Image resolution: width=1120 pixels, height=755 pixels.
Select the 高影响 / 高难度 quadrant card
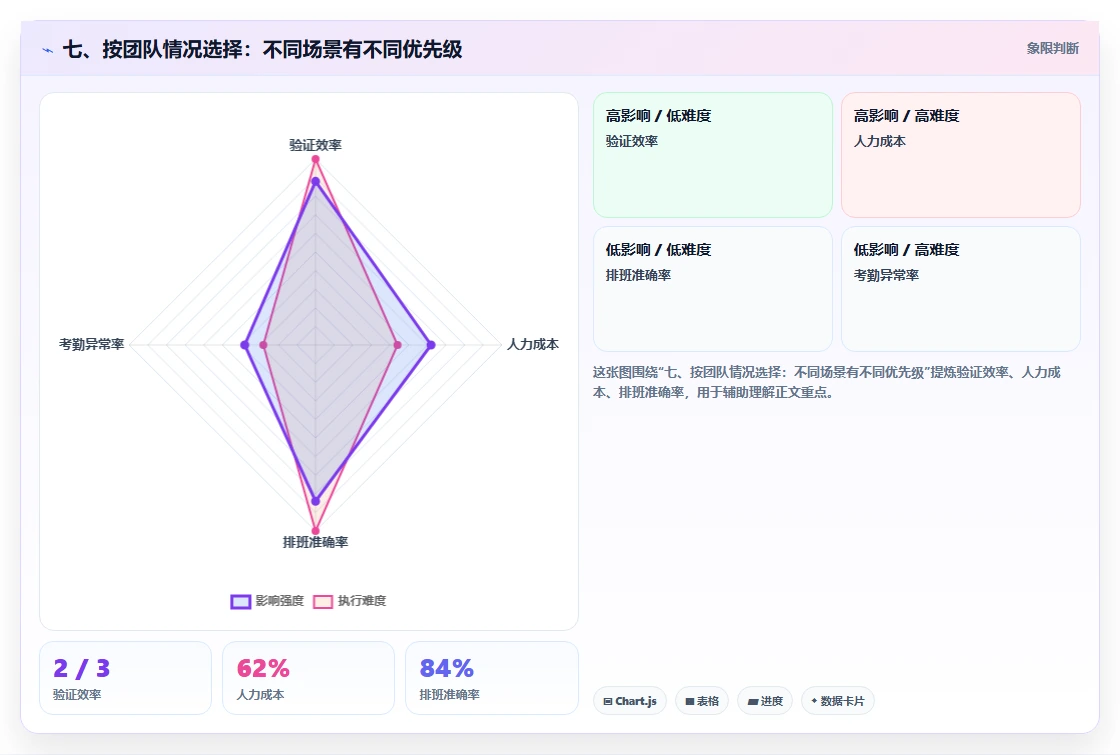coord(961,155)
